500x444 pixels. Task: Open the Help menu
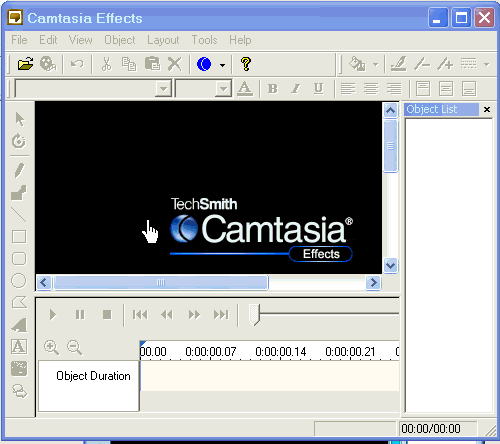[240, 40]
